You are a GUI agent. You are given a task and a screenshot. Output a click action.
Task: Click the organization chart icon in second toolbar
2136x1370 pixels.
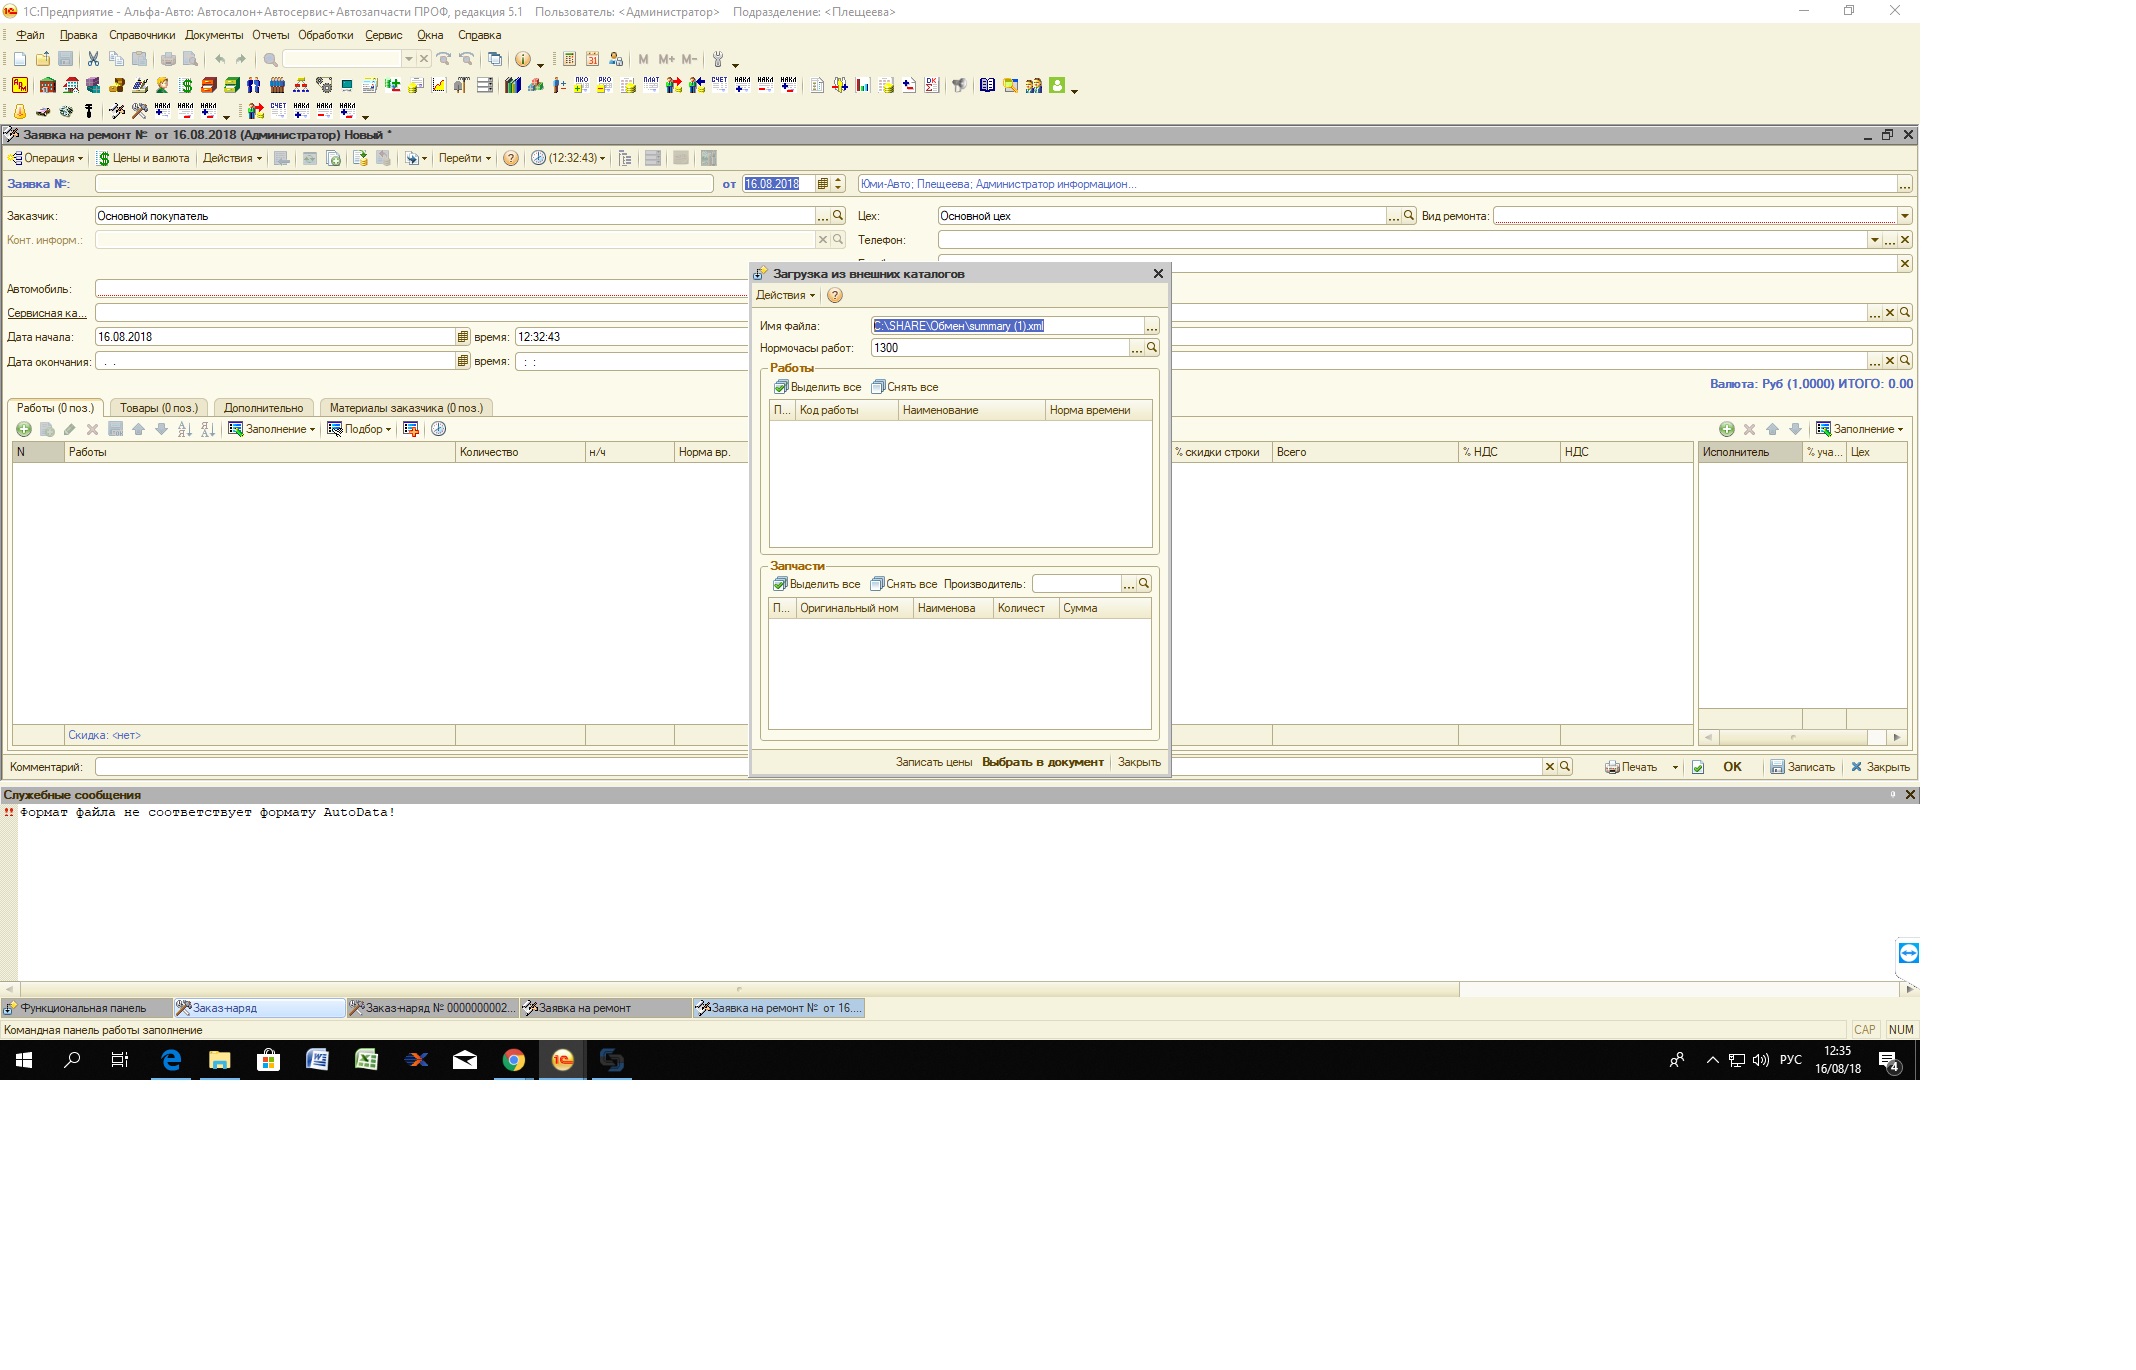[x=301, y=86]
